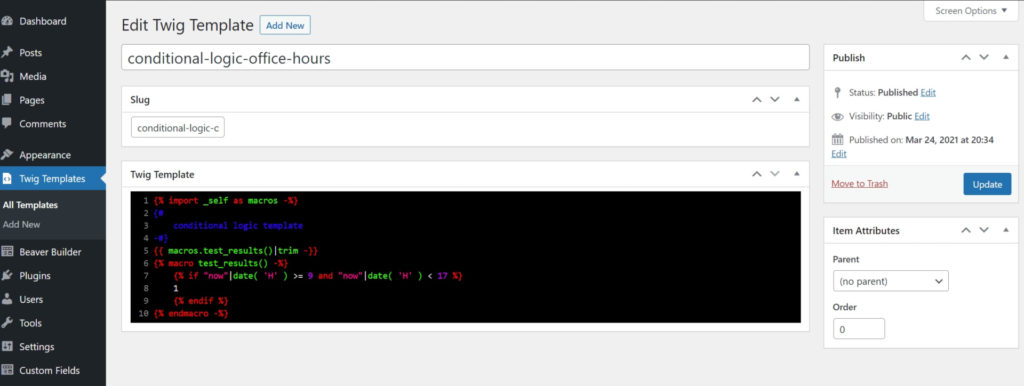
Task: Click the Posts pushpin icon
Action: tap(7, 52)
